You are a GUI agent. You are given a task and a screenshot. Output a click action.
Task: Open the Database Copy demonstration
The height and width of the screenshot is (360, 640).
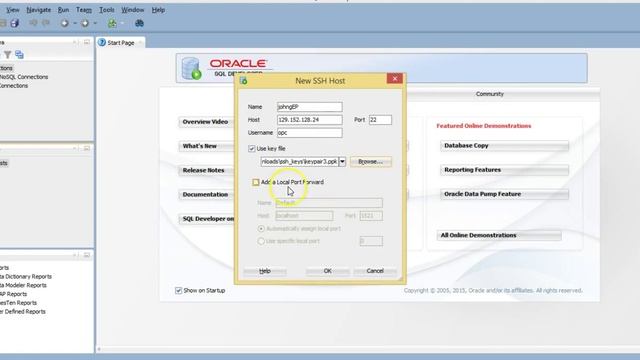point(504,146)
